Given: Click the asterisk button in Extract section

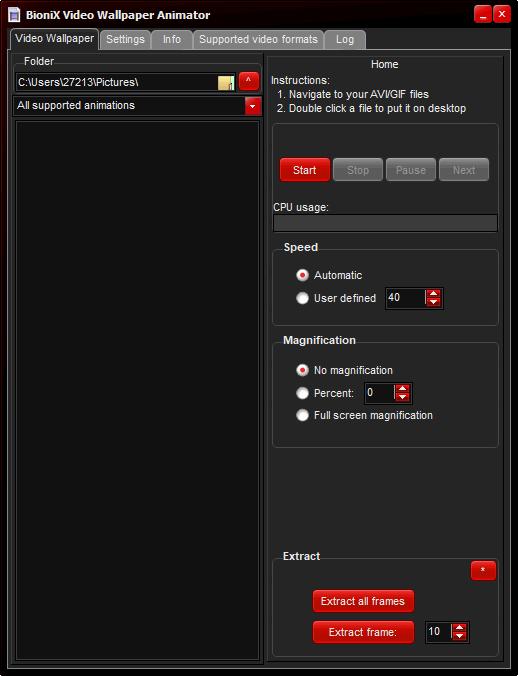Looking at the screenshot, I should pos(483,571).
